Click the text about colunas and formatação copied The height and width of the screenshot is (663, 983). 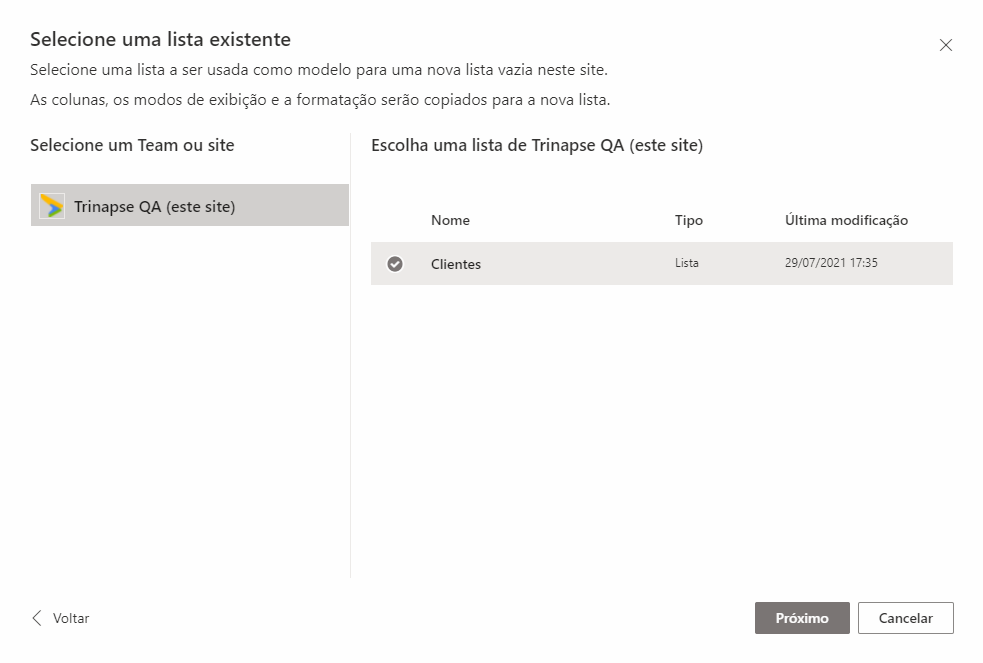click(320, 100)
